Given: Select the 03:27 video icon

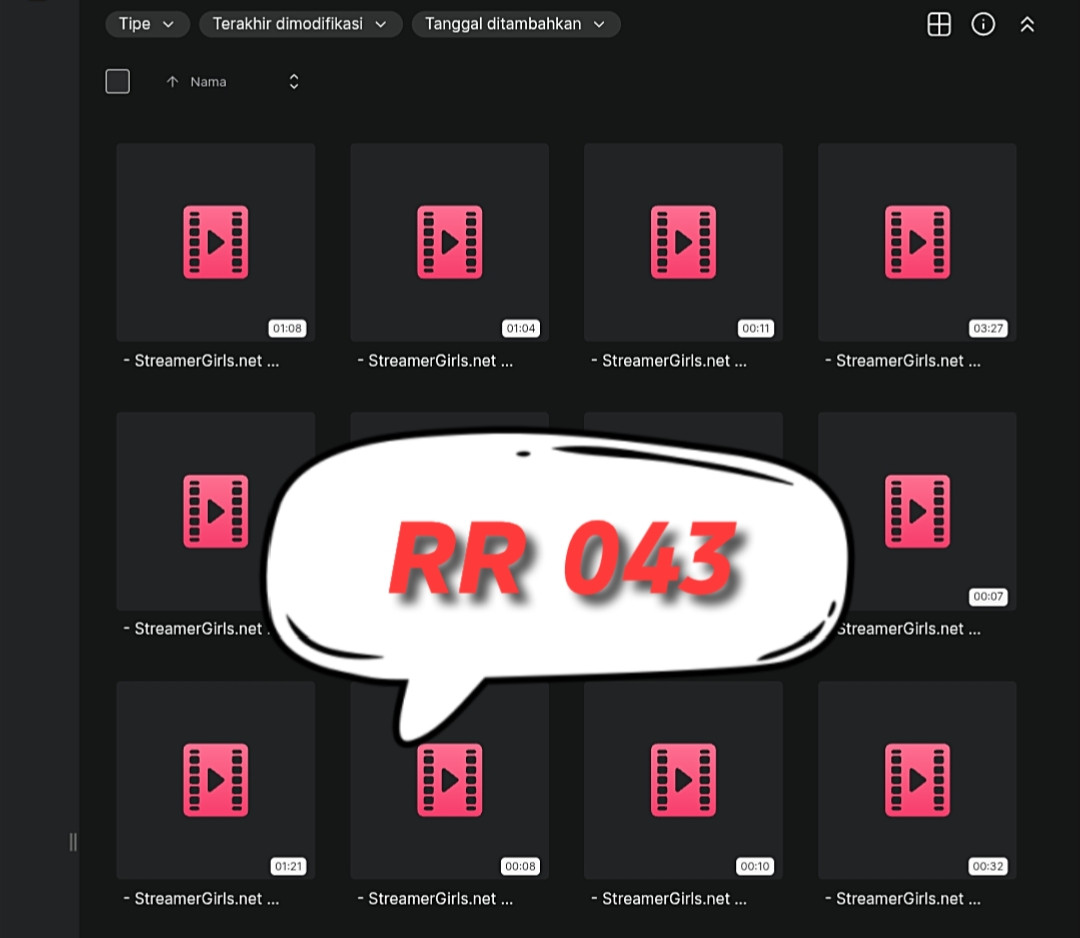Looking at the screenshot, I should point(917,242).
